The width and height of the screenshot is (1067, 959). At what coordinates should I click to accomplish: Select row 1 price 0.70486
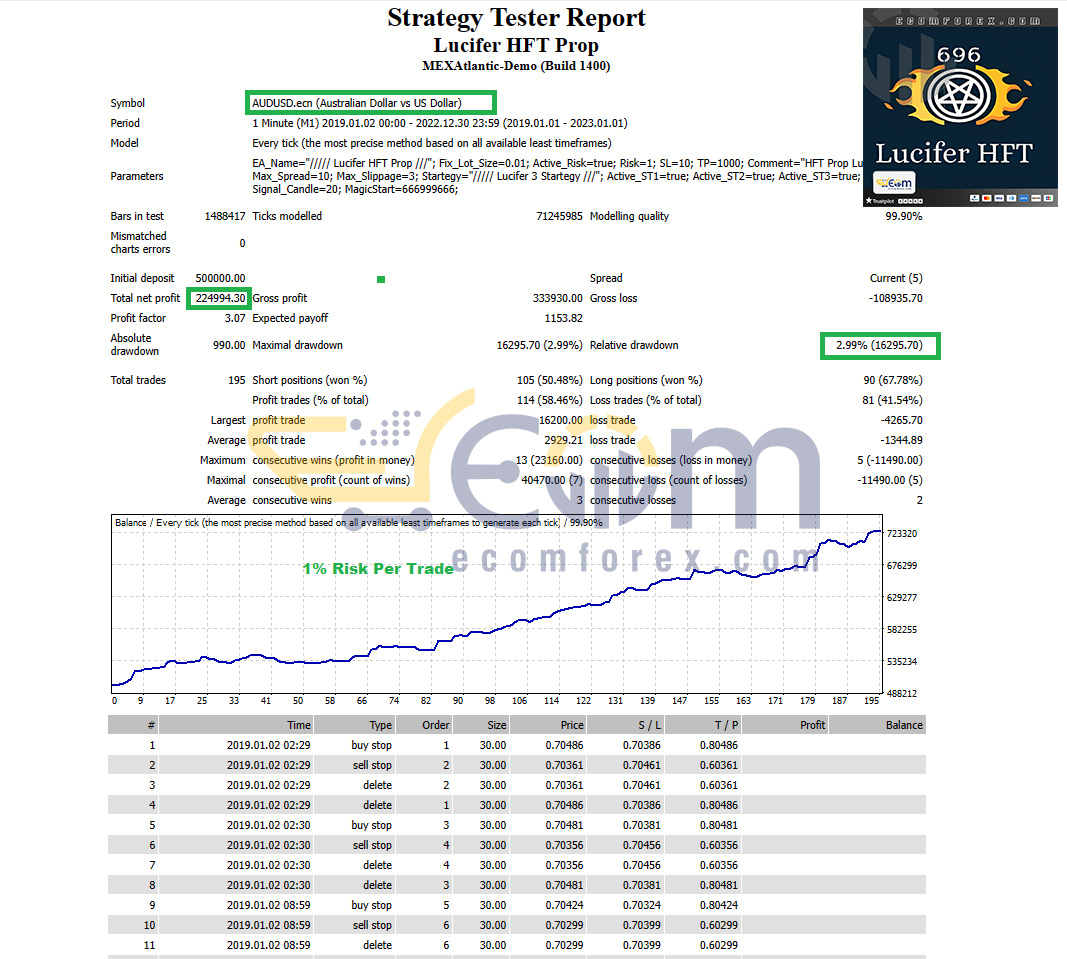coord(564,745)
